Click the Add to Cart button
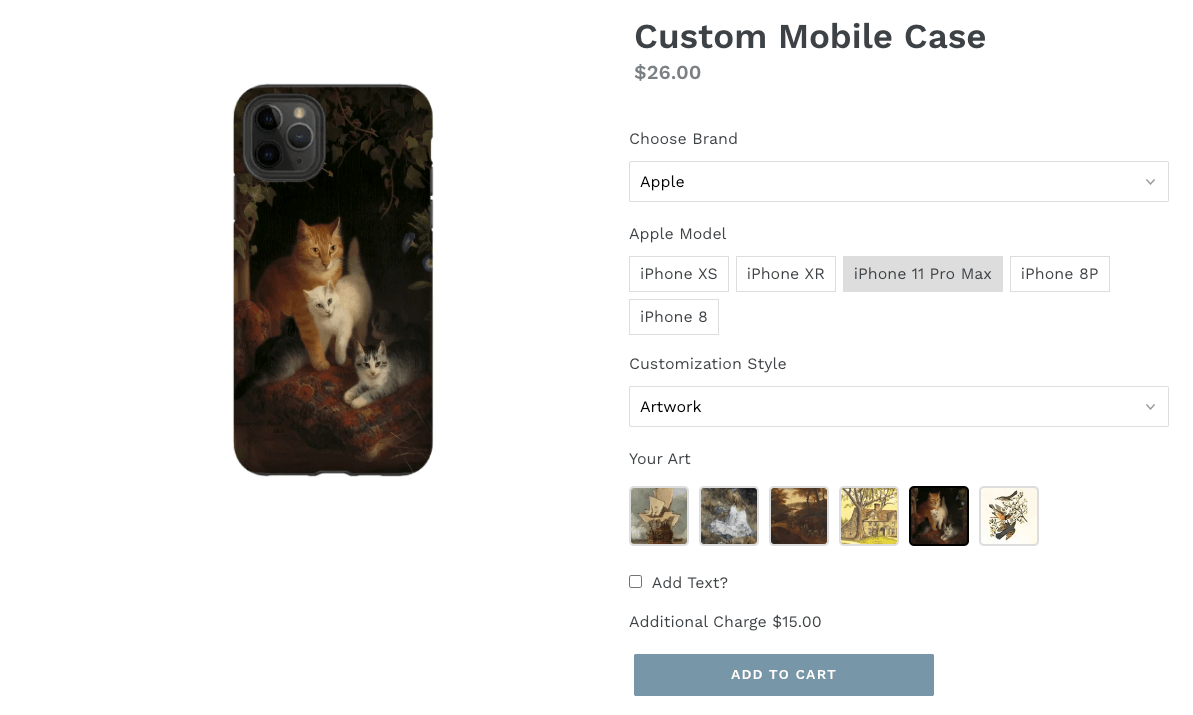 click(x=784, y=675)
